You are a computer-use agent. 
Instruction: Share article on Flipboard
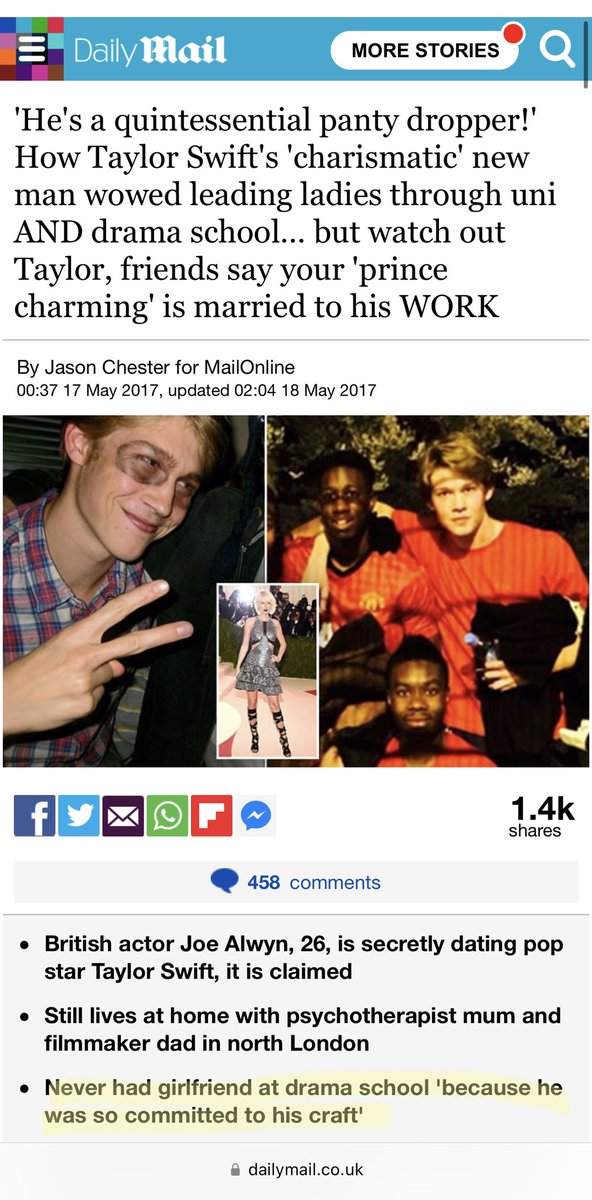click(210, 815)
